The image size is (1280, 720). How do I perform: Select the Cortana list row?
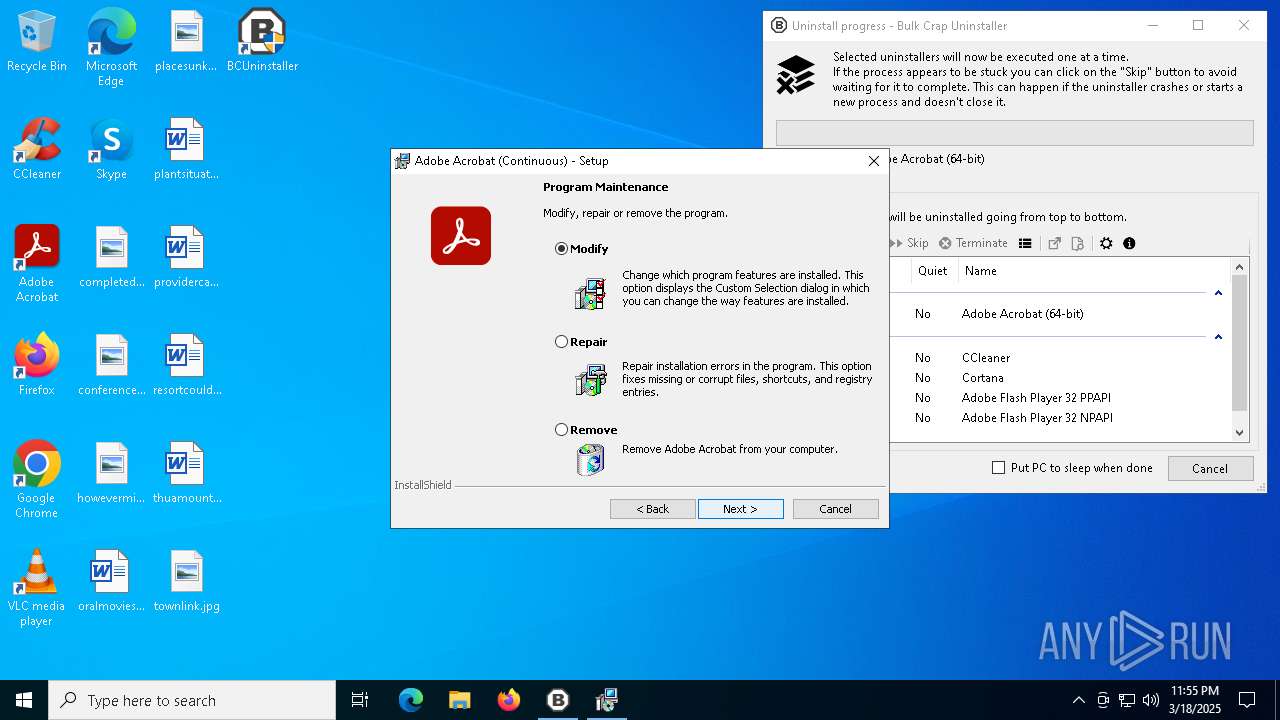pyautogui.click(x=1058, y=378)
